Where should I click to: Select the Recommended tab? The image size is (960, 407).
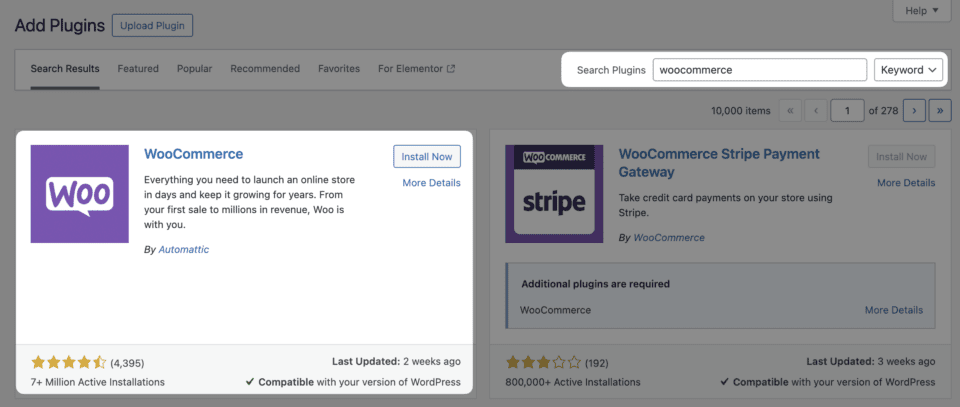(265, 69)
